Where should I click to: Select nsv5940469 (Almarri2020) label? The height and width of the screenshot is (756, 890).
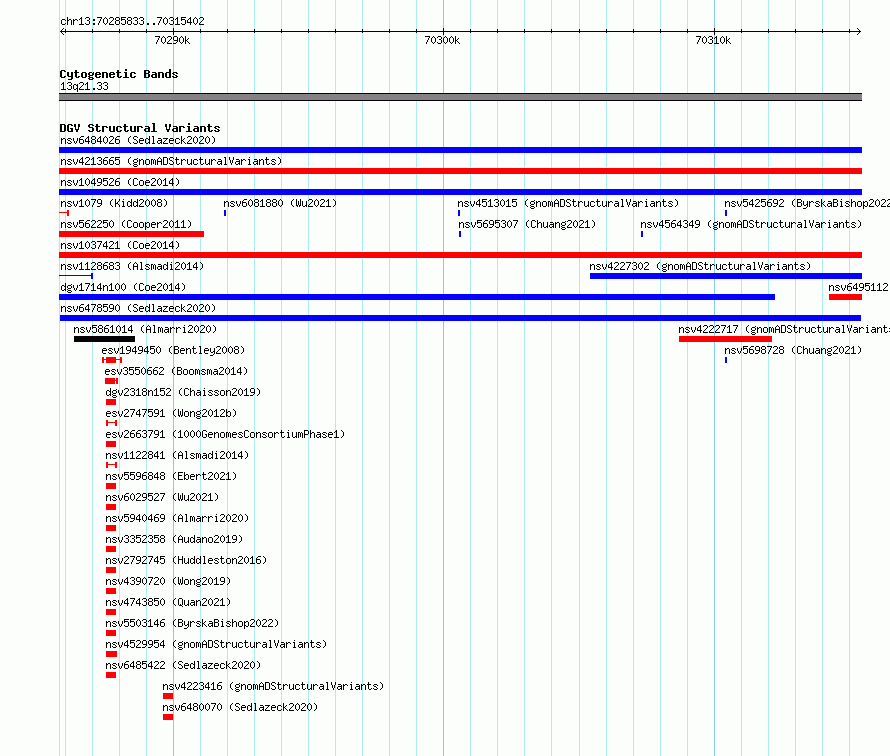[177, 518]
